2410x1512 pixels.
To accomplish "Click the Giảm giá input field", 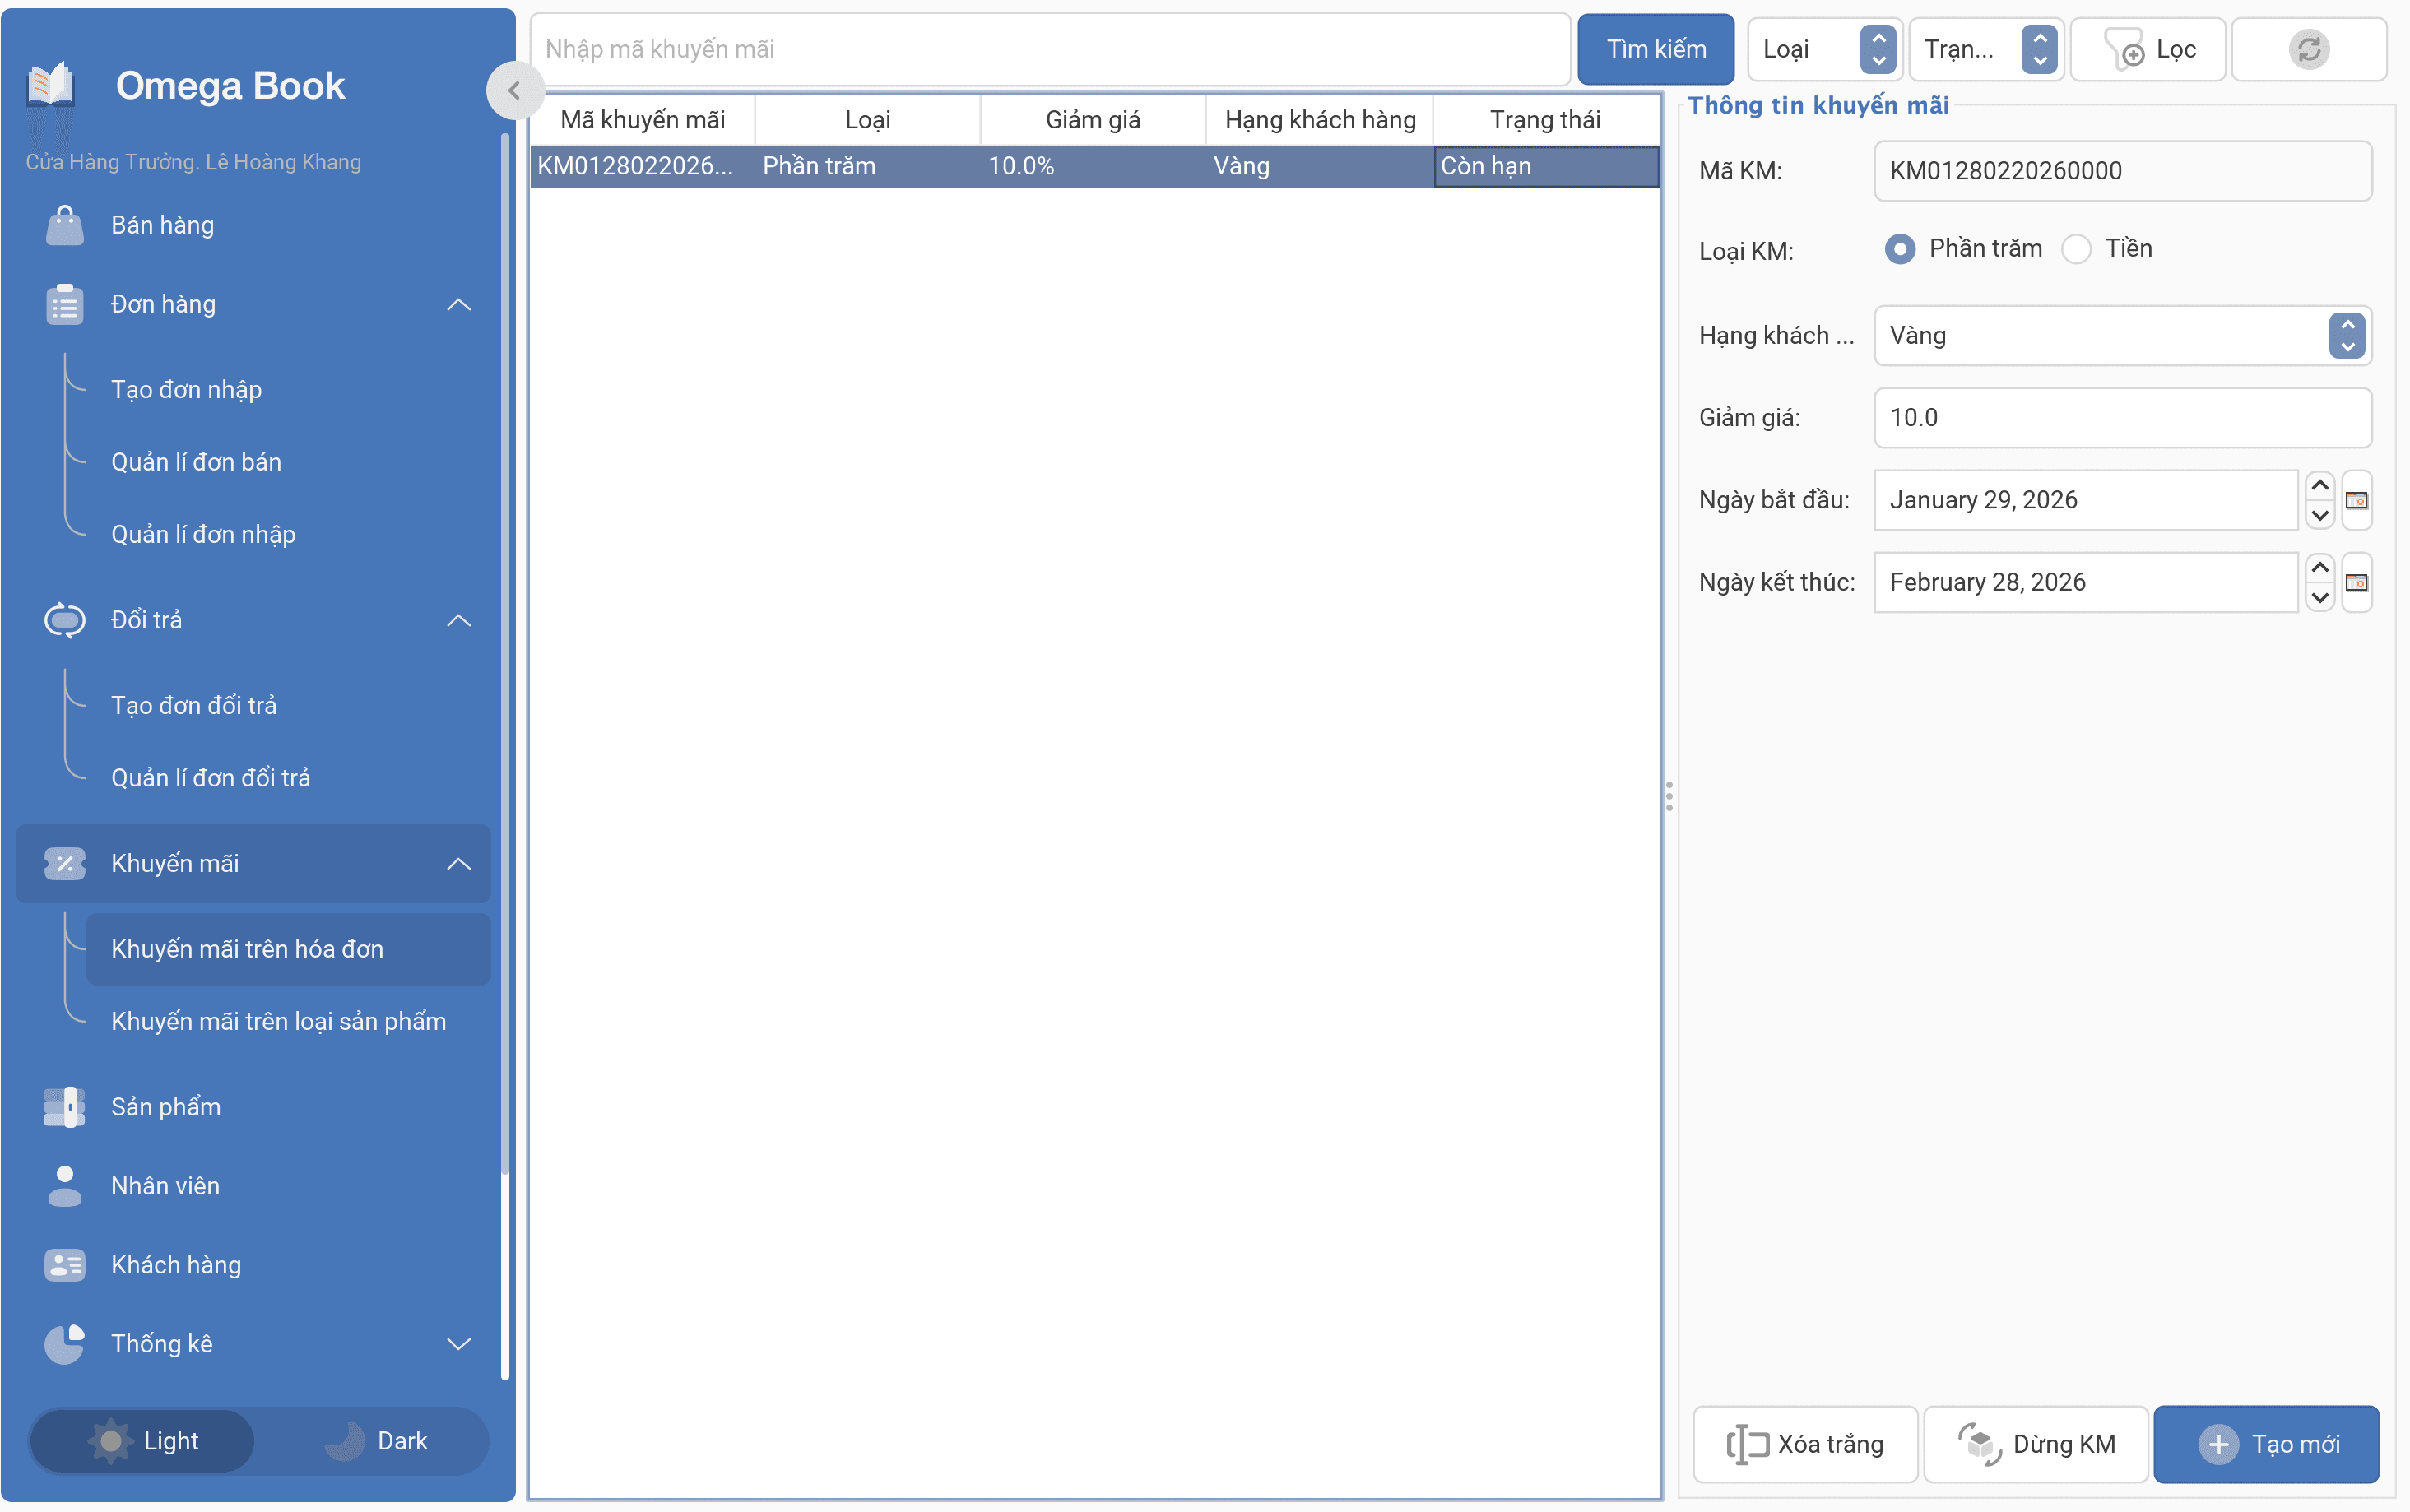I will coord(2122,418).
